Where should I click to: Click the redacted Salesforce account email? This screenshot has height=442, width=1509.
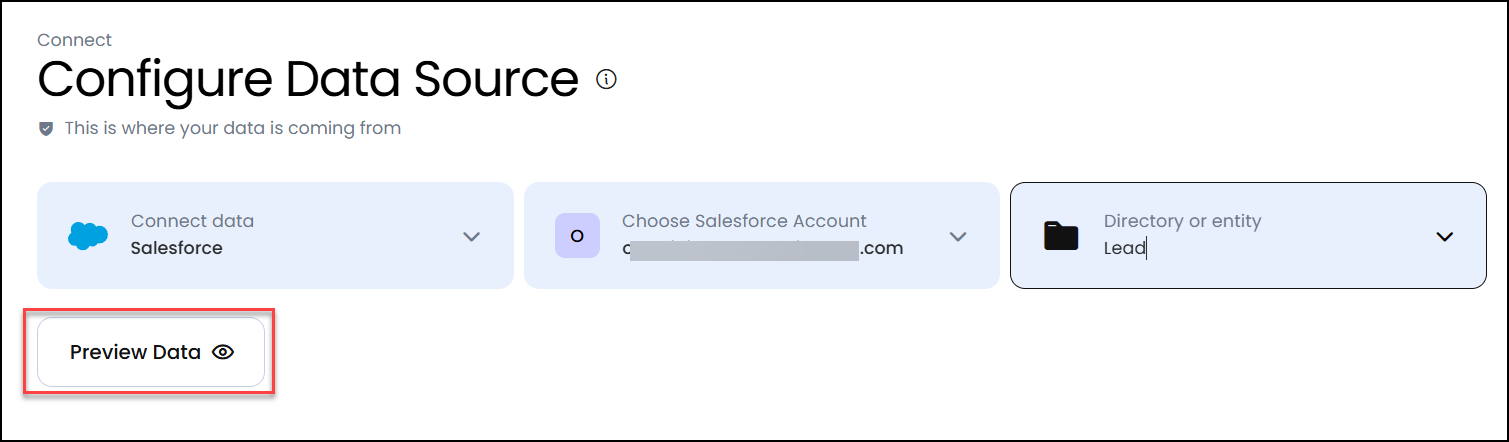point(762,248)
